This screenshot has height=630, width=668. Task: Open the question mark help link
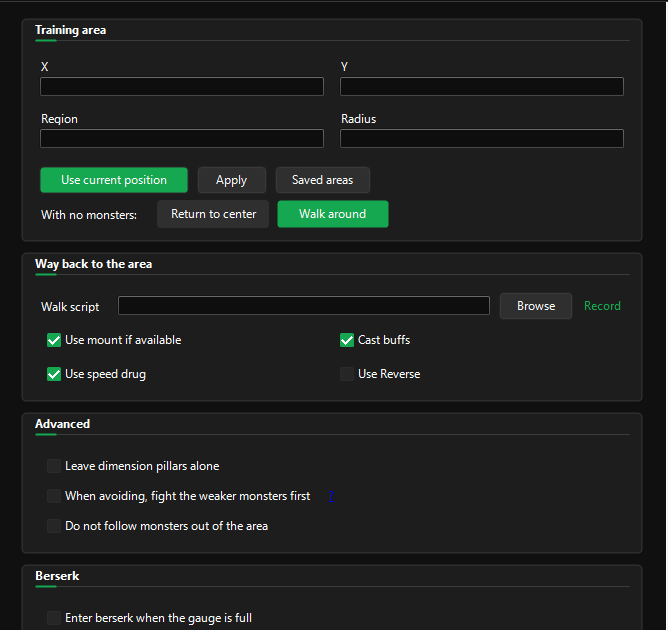[x=331, y=496]
